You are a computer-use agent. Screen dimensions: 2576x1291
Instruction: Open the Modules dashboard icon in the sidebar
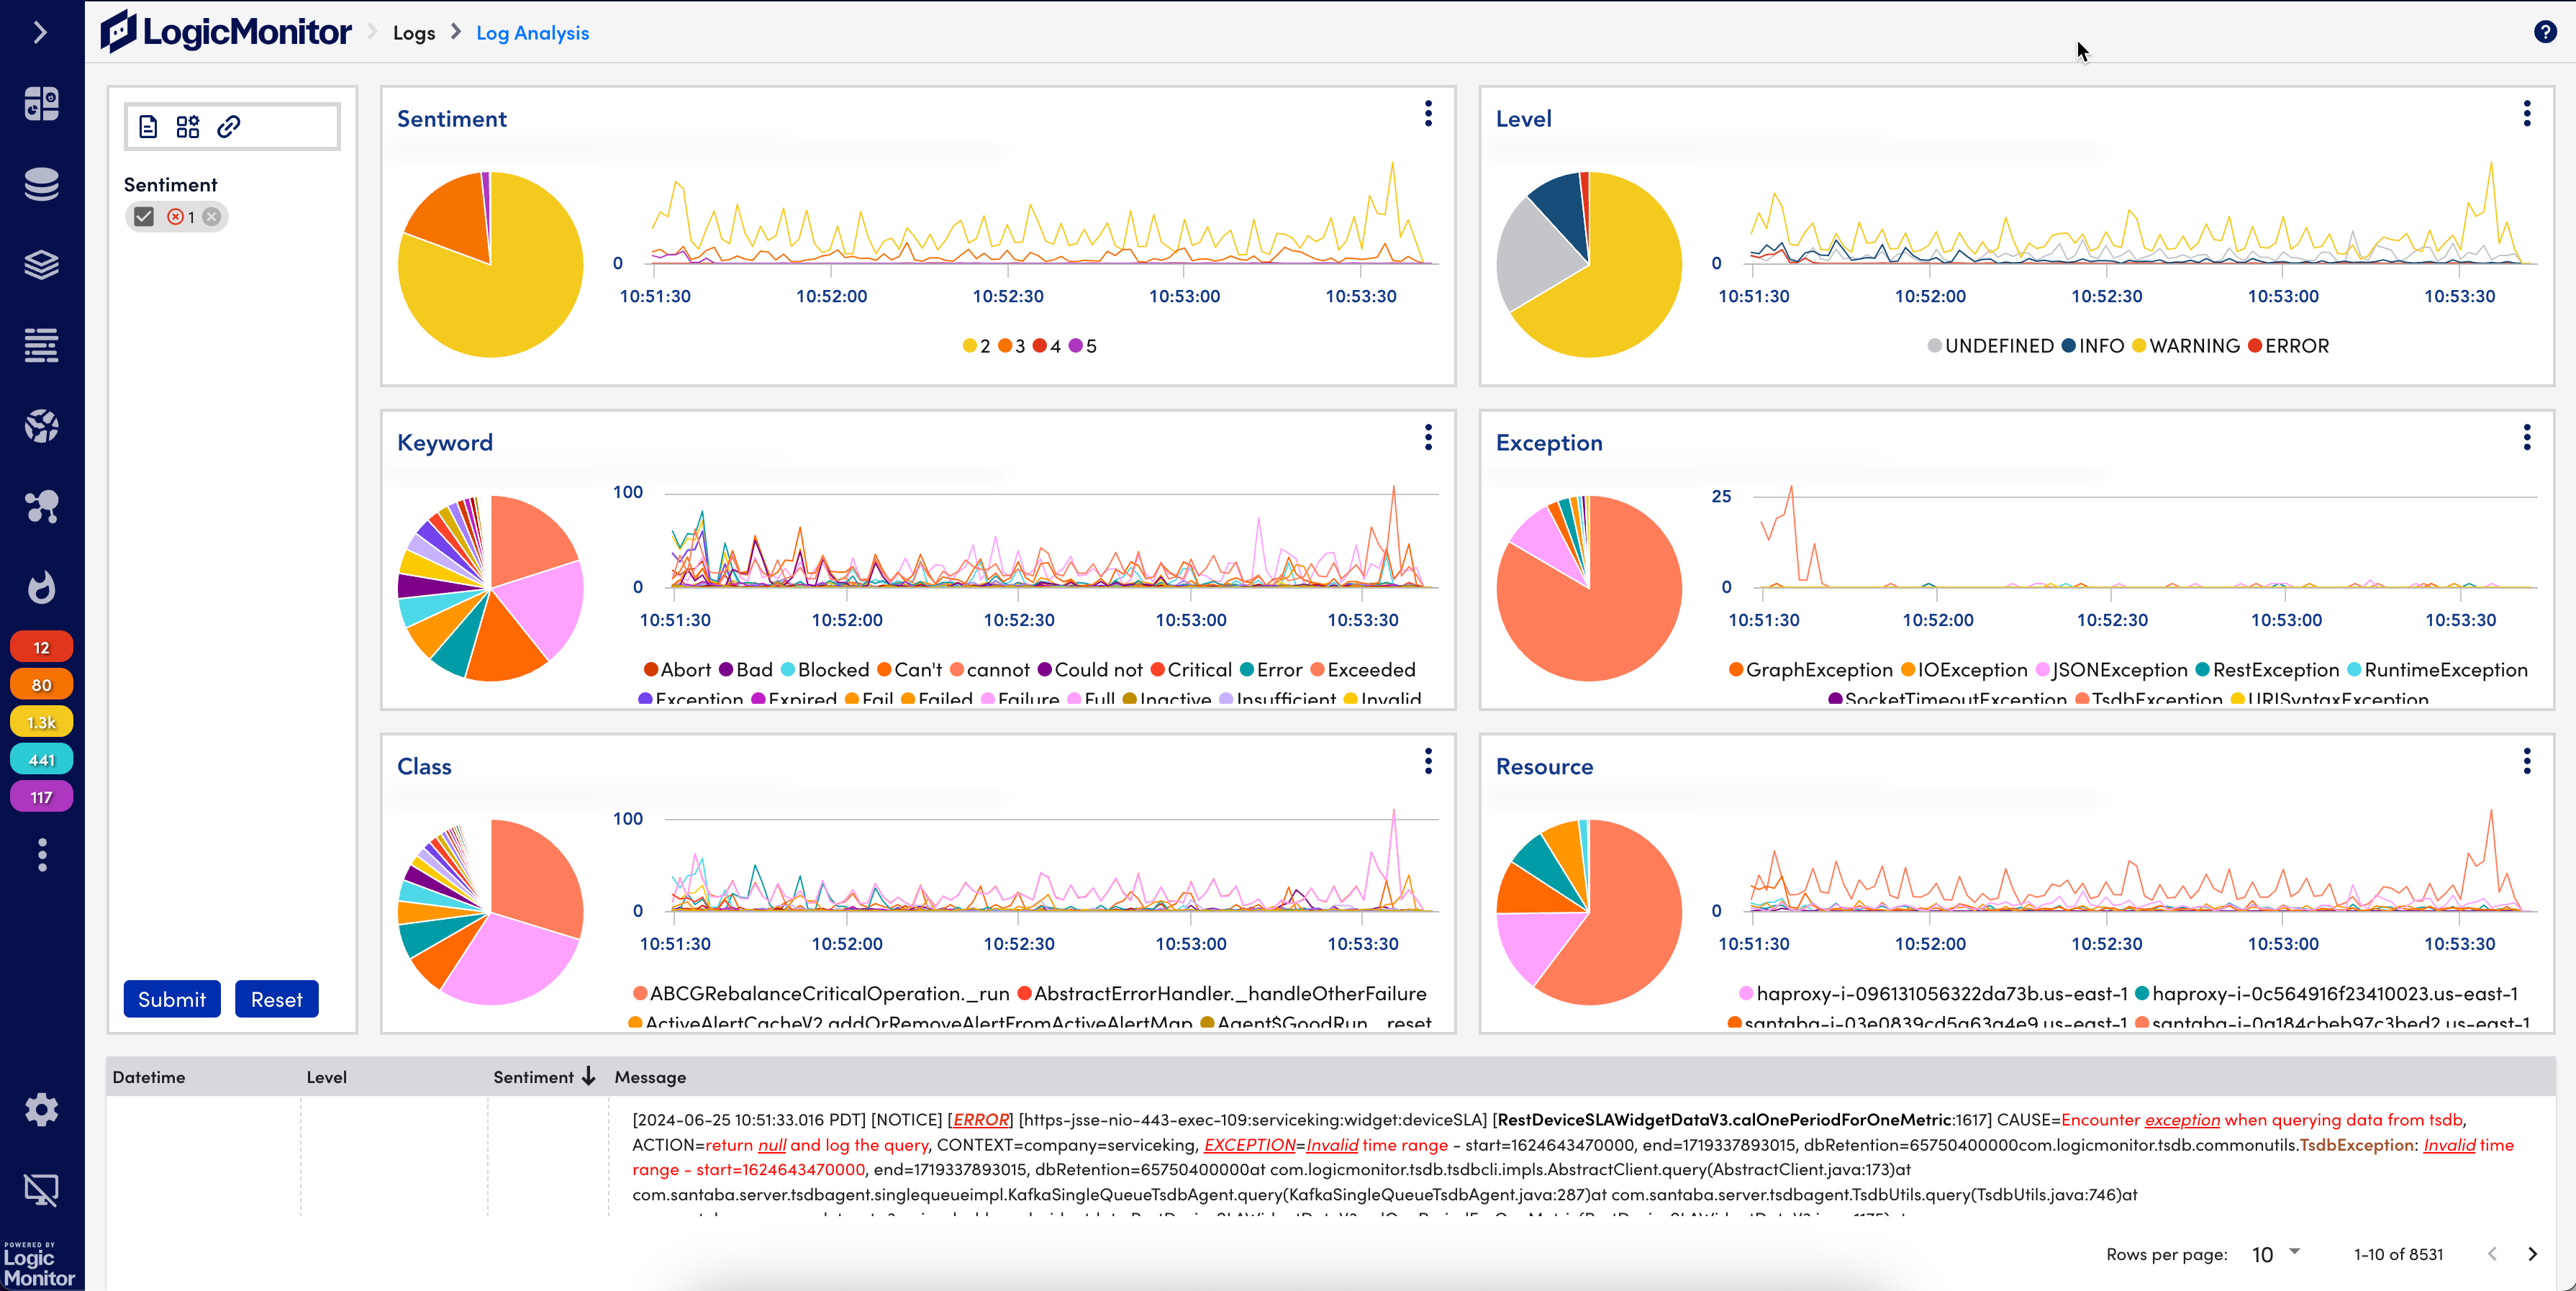click(x=41, y=103)
